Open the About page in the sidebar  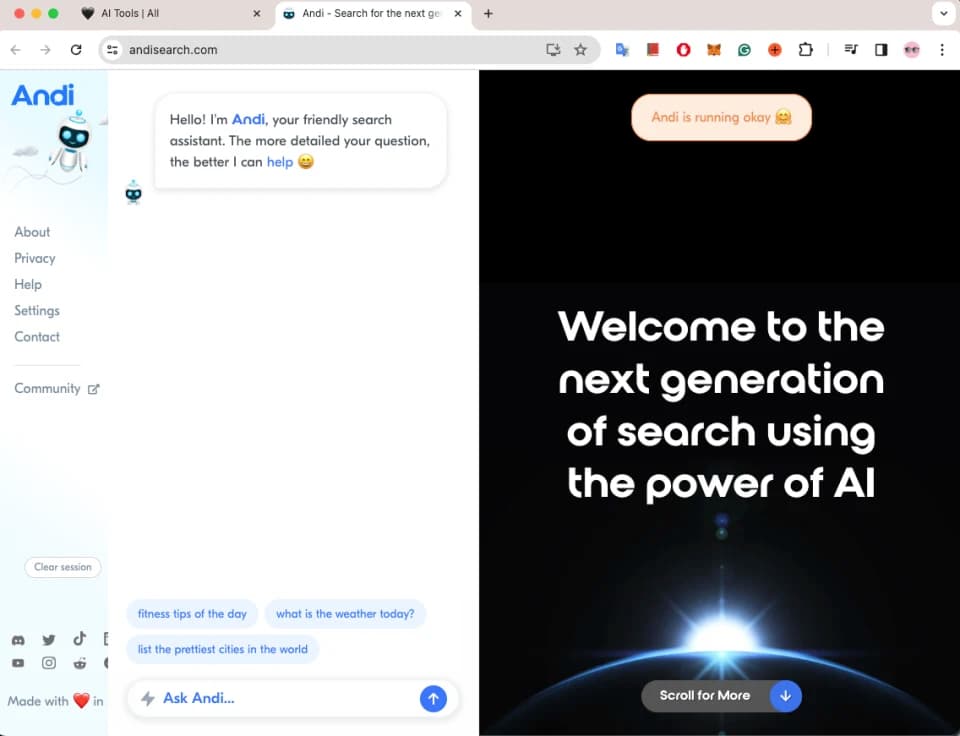[32, 232]
